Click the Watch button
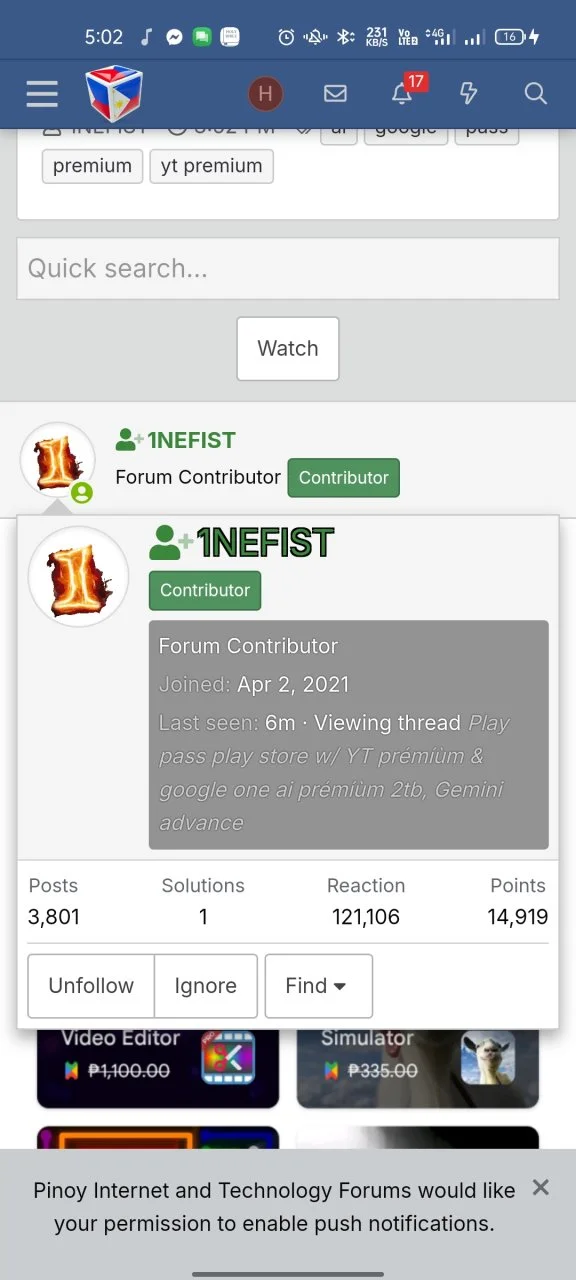Viewport: 576px width, 1280px height. (x=288, y=349)
